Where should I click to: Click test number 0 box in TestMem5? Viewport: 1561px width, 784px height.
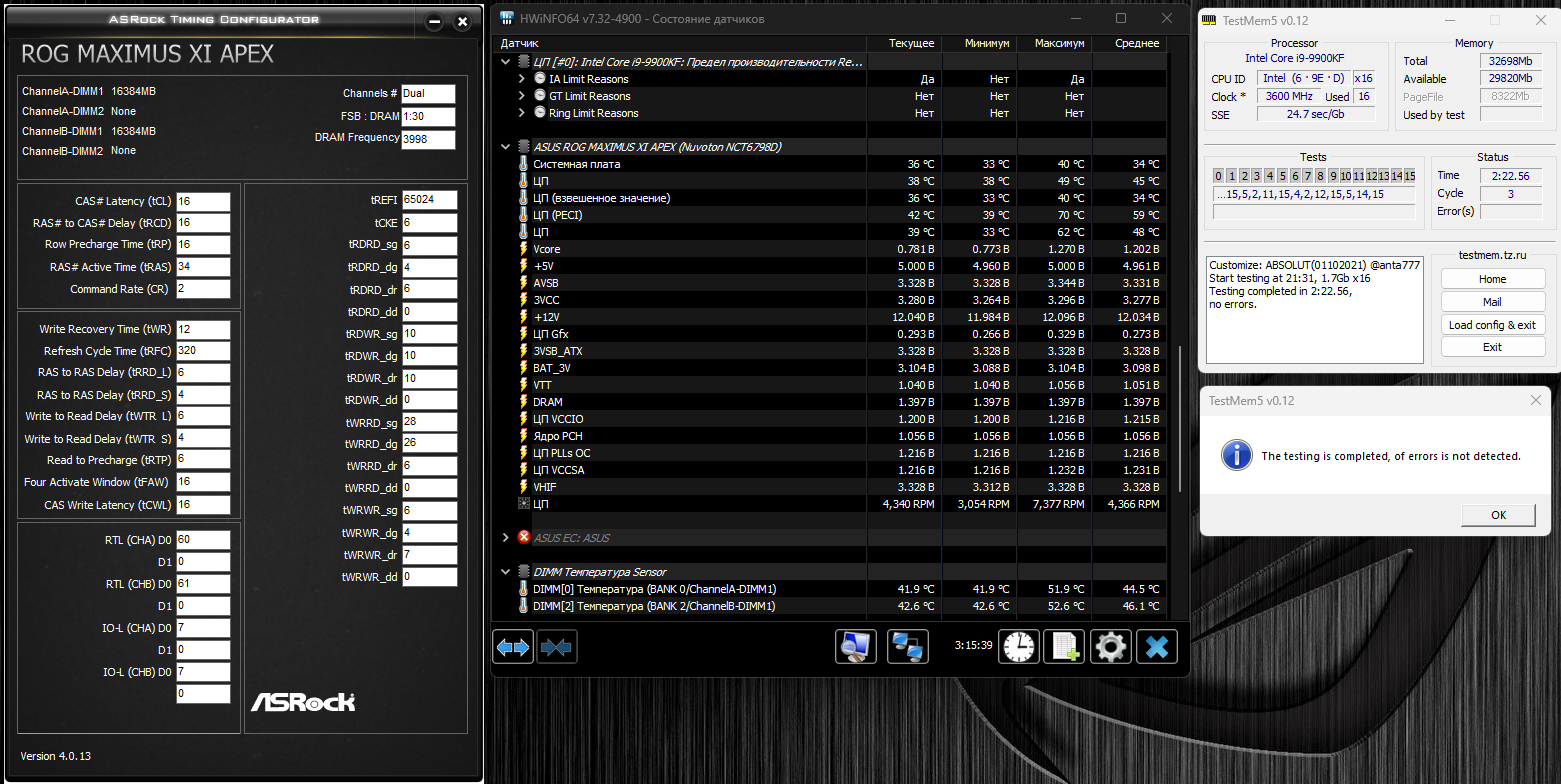point(1219,176)
